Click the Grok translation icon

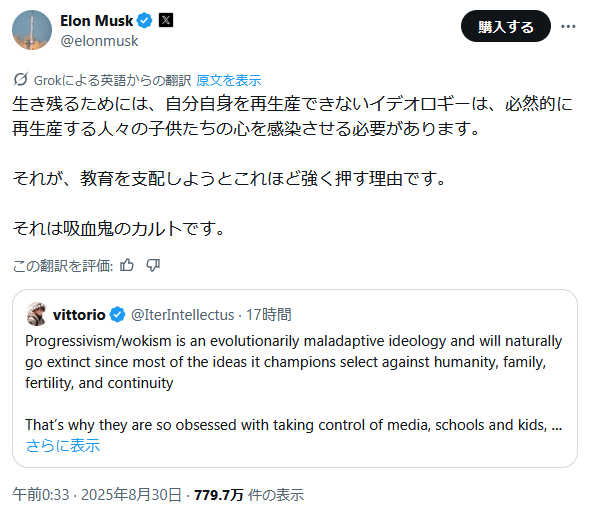pos(21,79)
